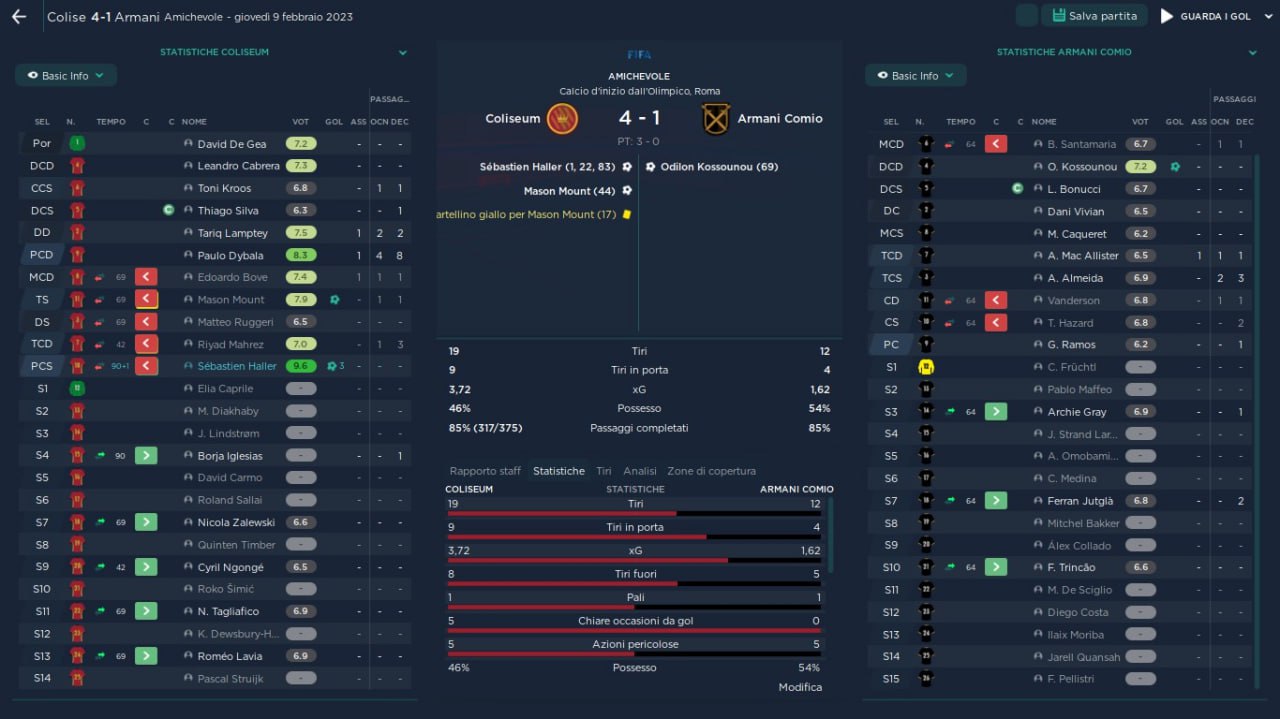The image size is (1280, 719).
Task: Switch to the Rapporto staff tab
Action: tap(485, 471)
